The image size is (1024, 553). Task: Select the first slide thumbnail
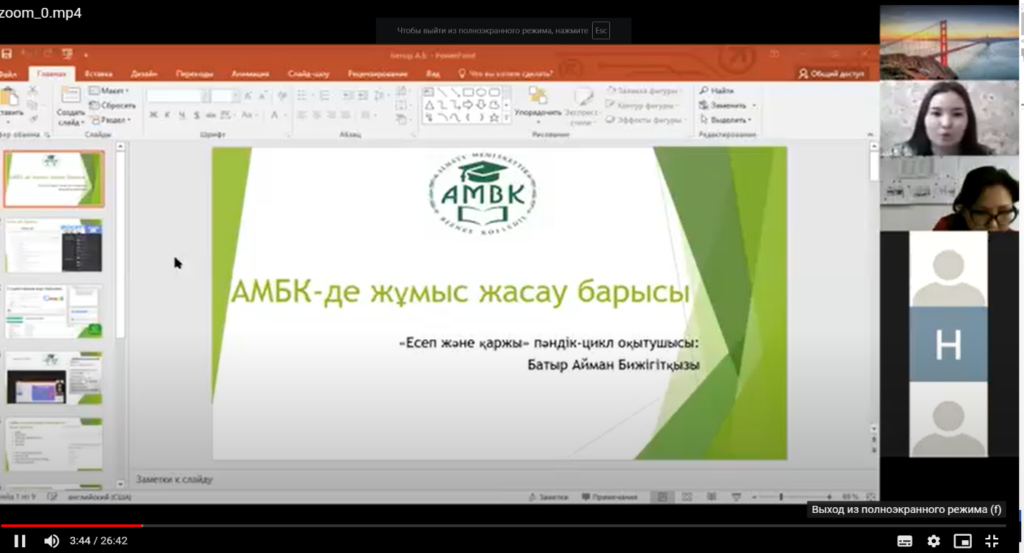[x=54, y=179]
